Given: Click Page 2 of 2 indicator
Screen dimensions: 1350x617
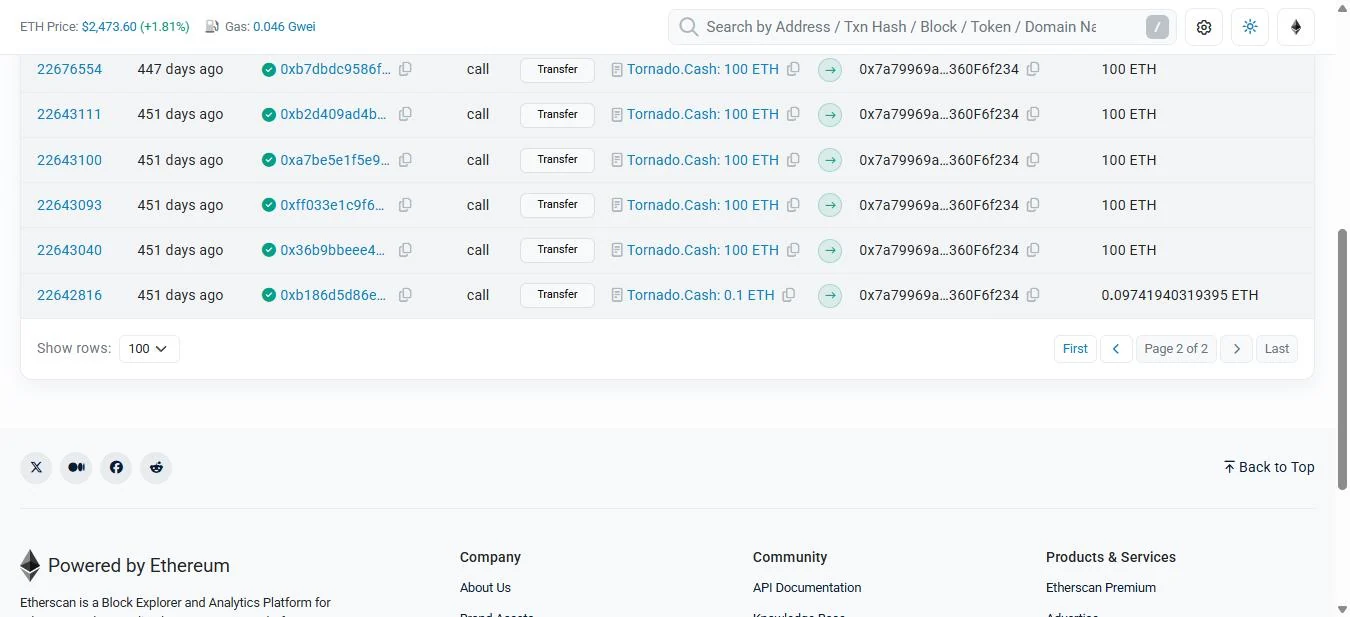Looking at the screenshot, I should tap(1176, 349).
